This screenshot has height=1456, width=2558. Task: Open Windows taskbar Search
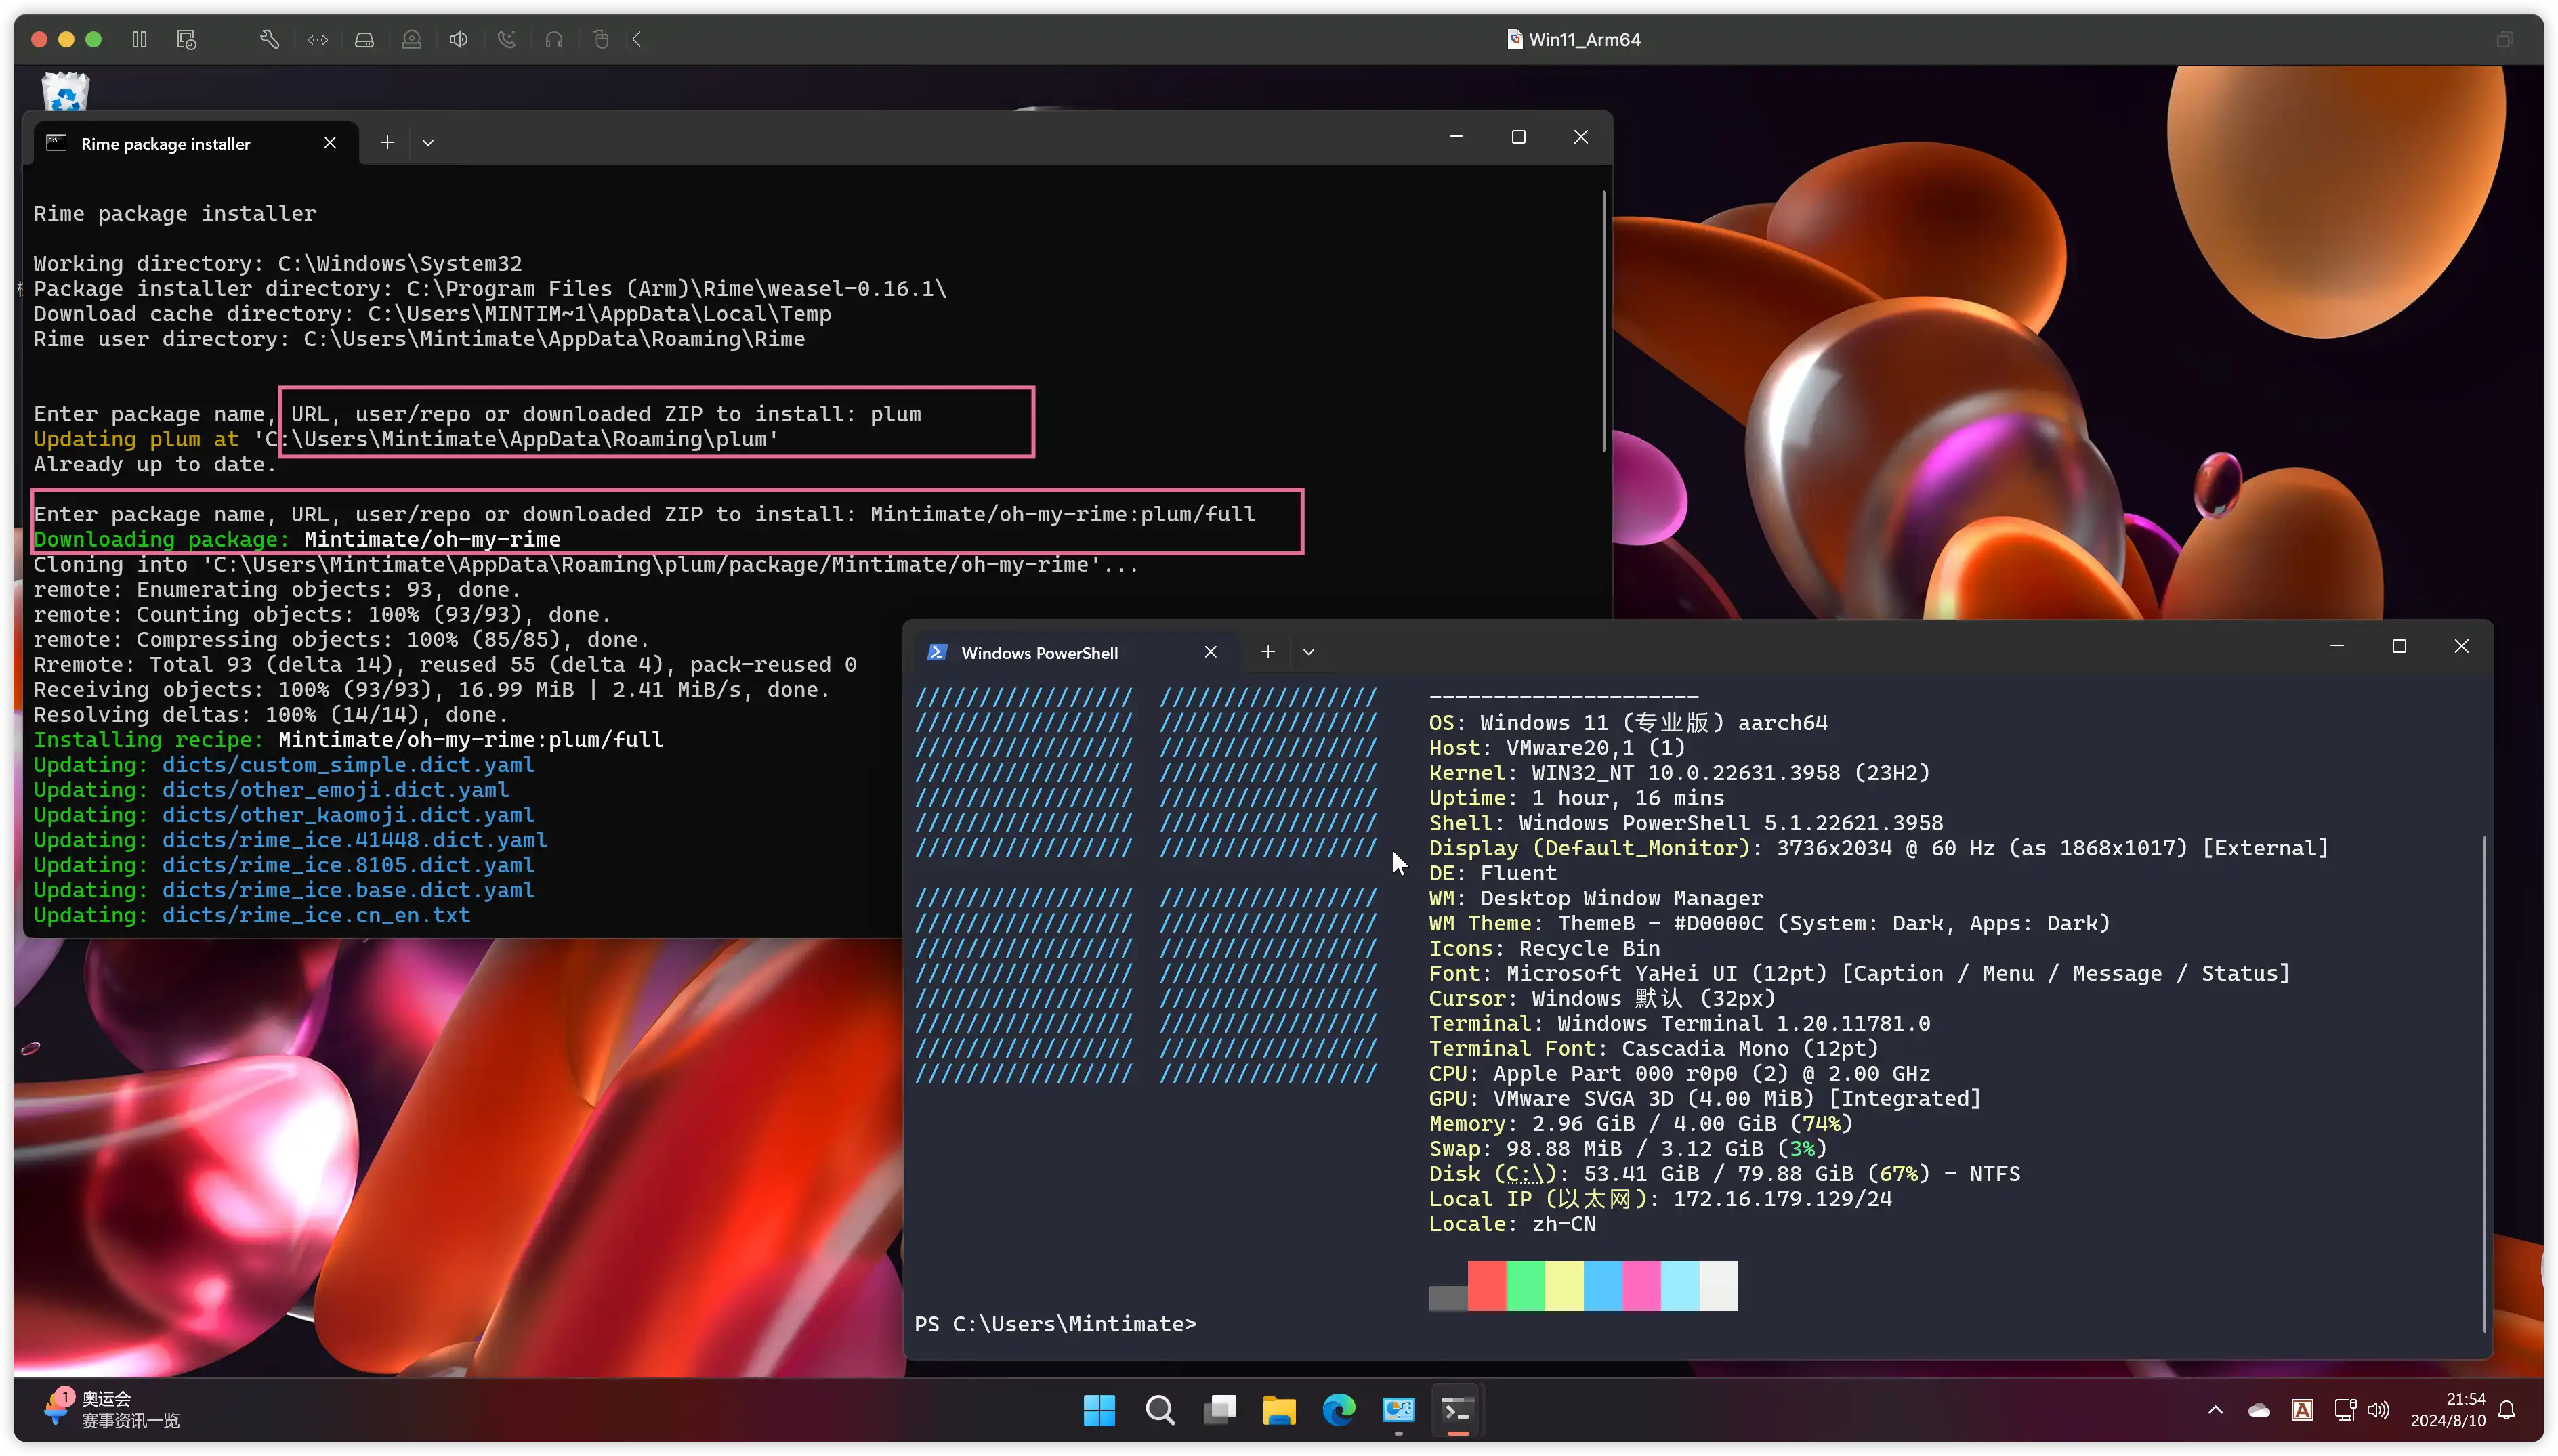pyautogui.click(x=1159, y=1410)
